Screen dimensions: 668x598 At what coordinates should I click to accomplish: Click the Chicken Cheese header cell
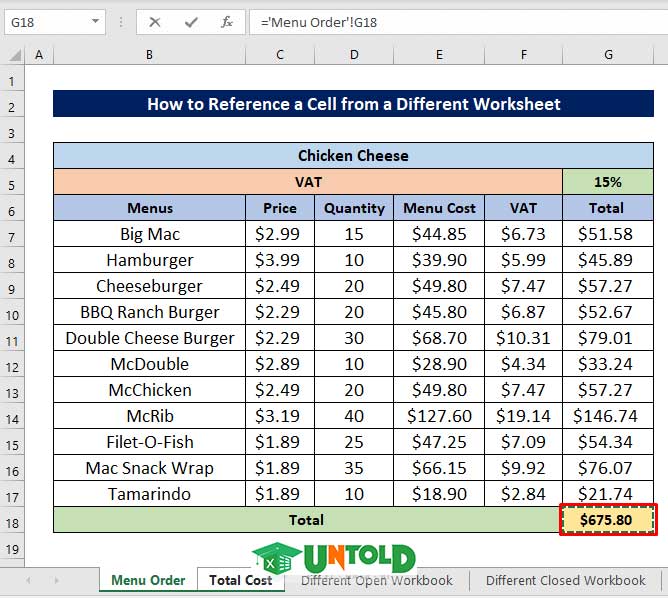click(353, 156)
